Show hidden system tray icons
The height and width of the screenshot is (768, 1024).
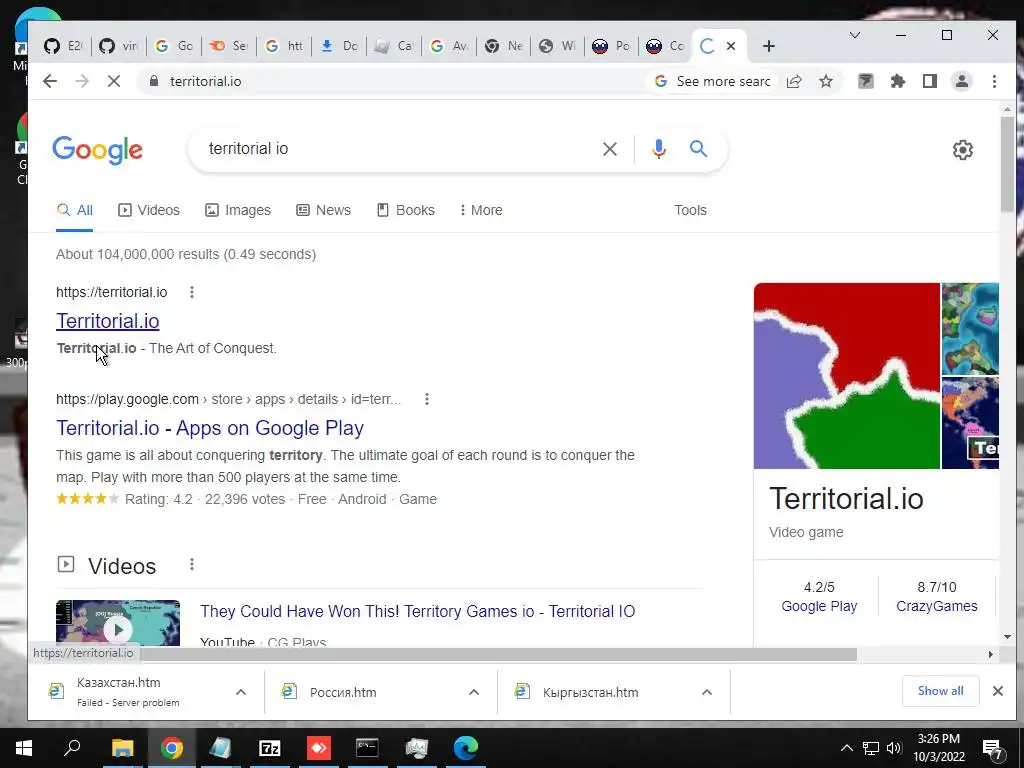(846, 748)
